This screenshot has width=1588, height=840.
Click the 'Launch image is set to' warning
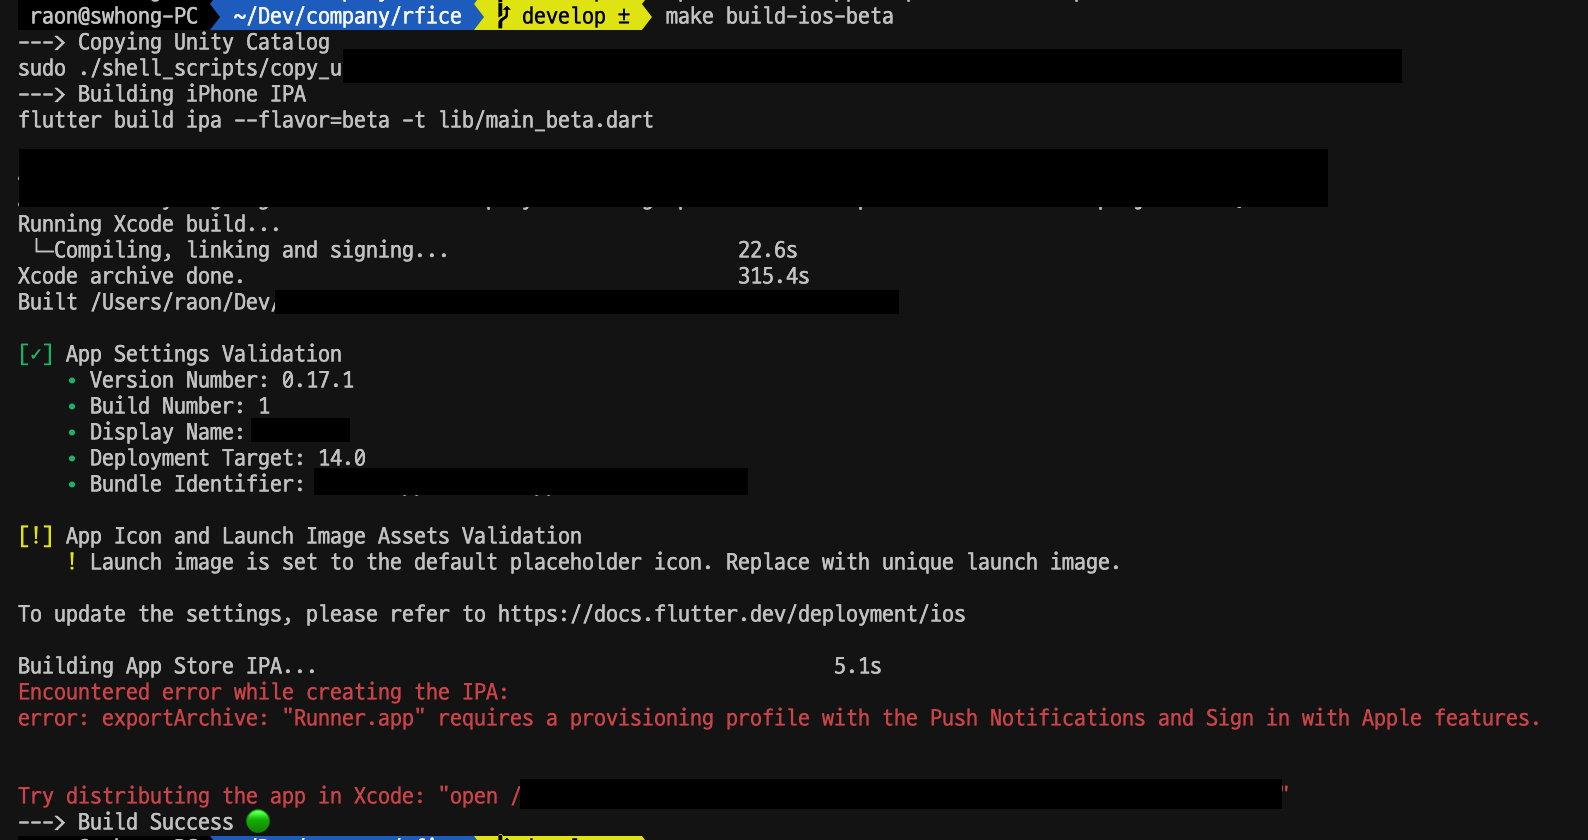[605, 562]
